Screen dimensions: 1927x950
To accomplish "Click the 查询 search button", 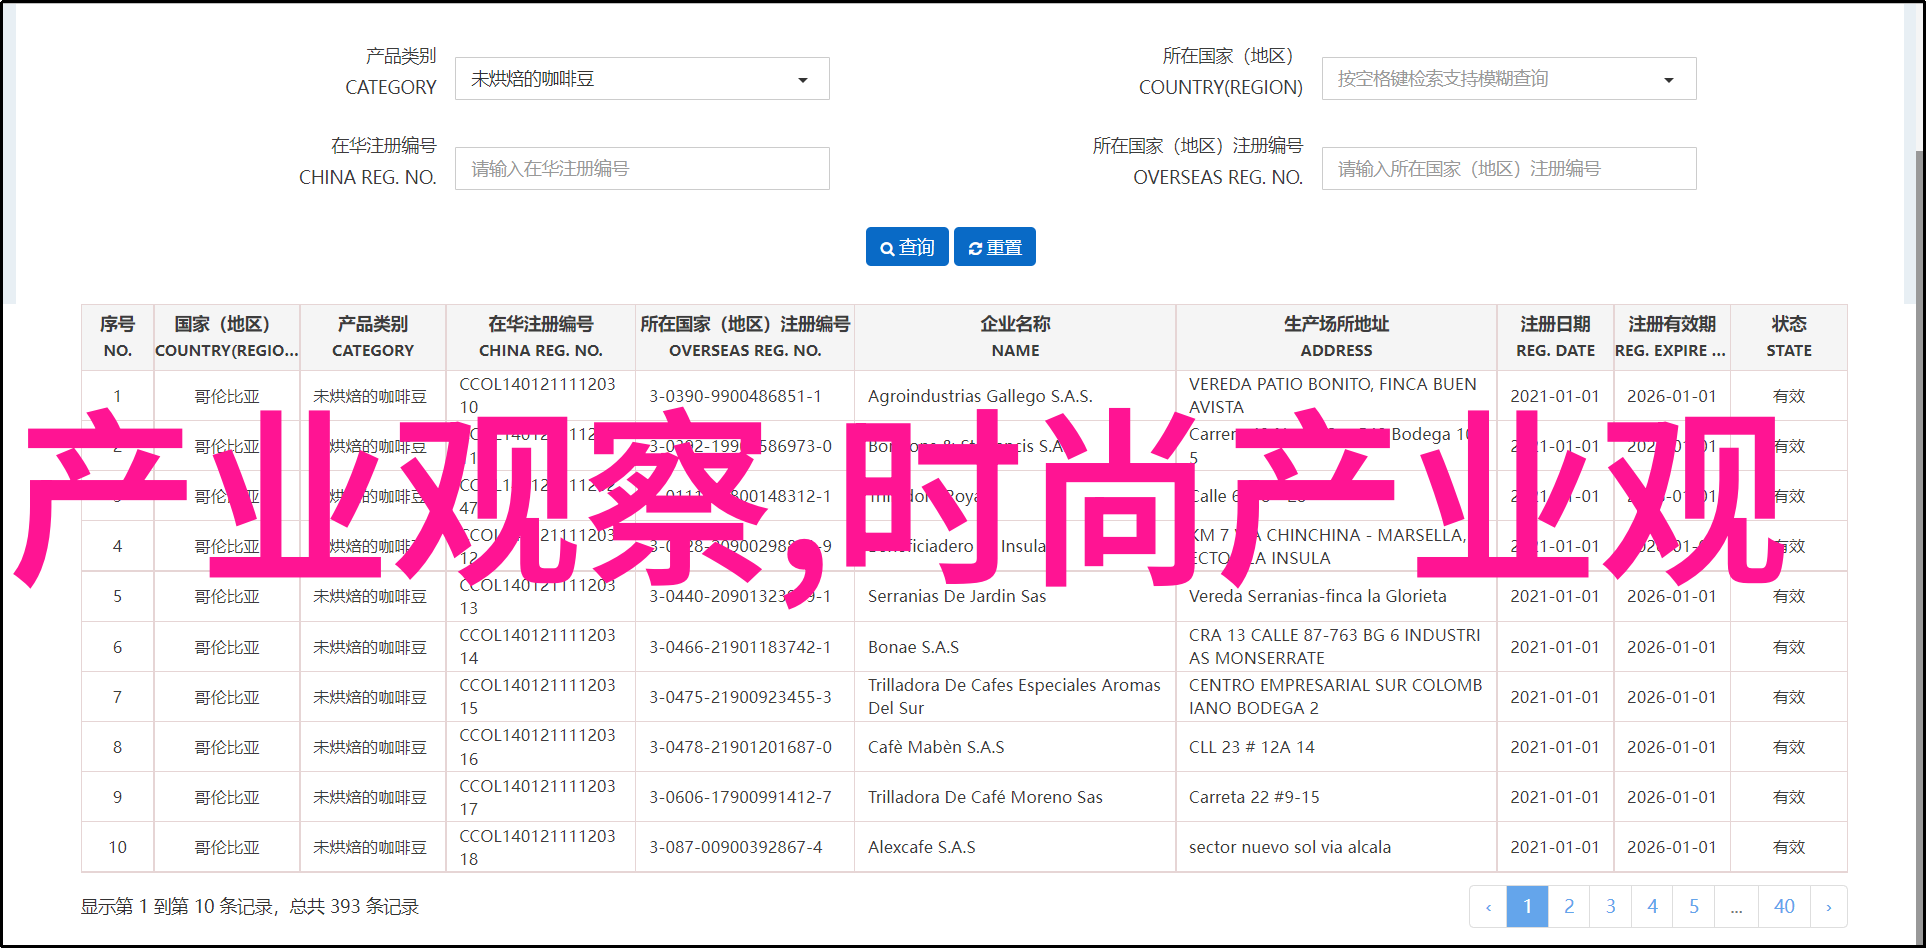I will (907, 247).
